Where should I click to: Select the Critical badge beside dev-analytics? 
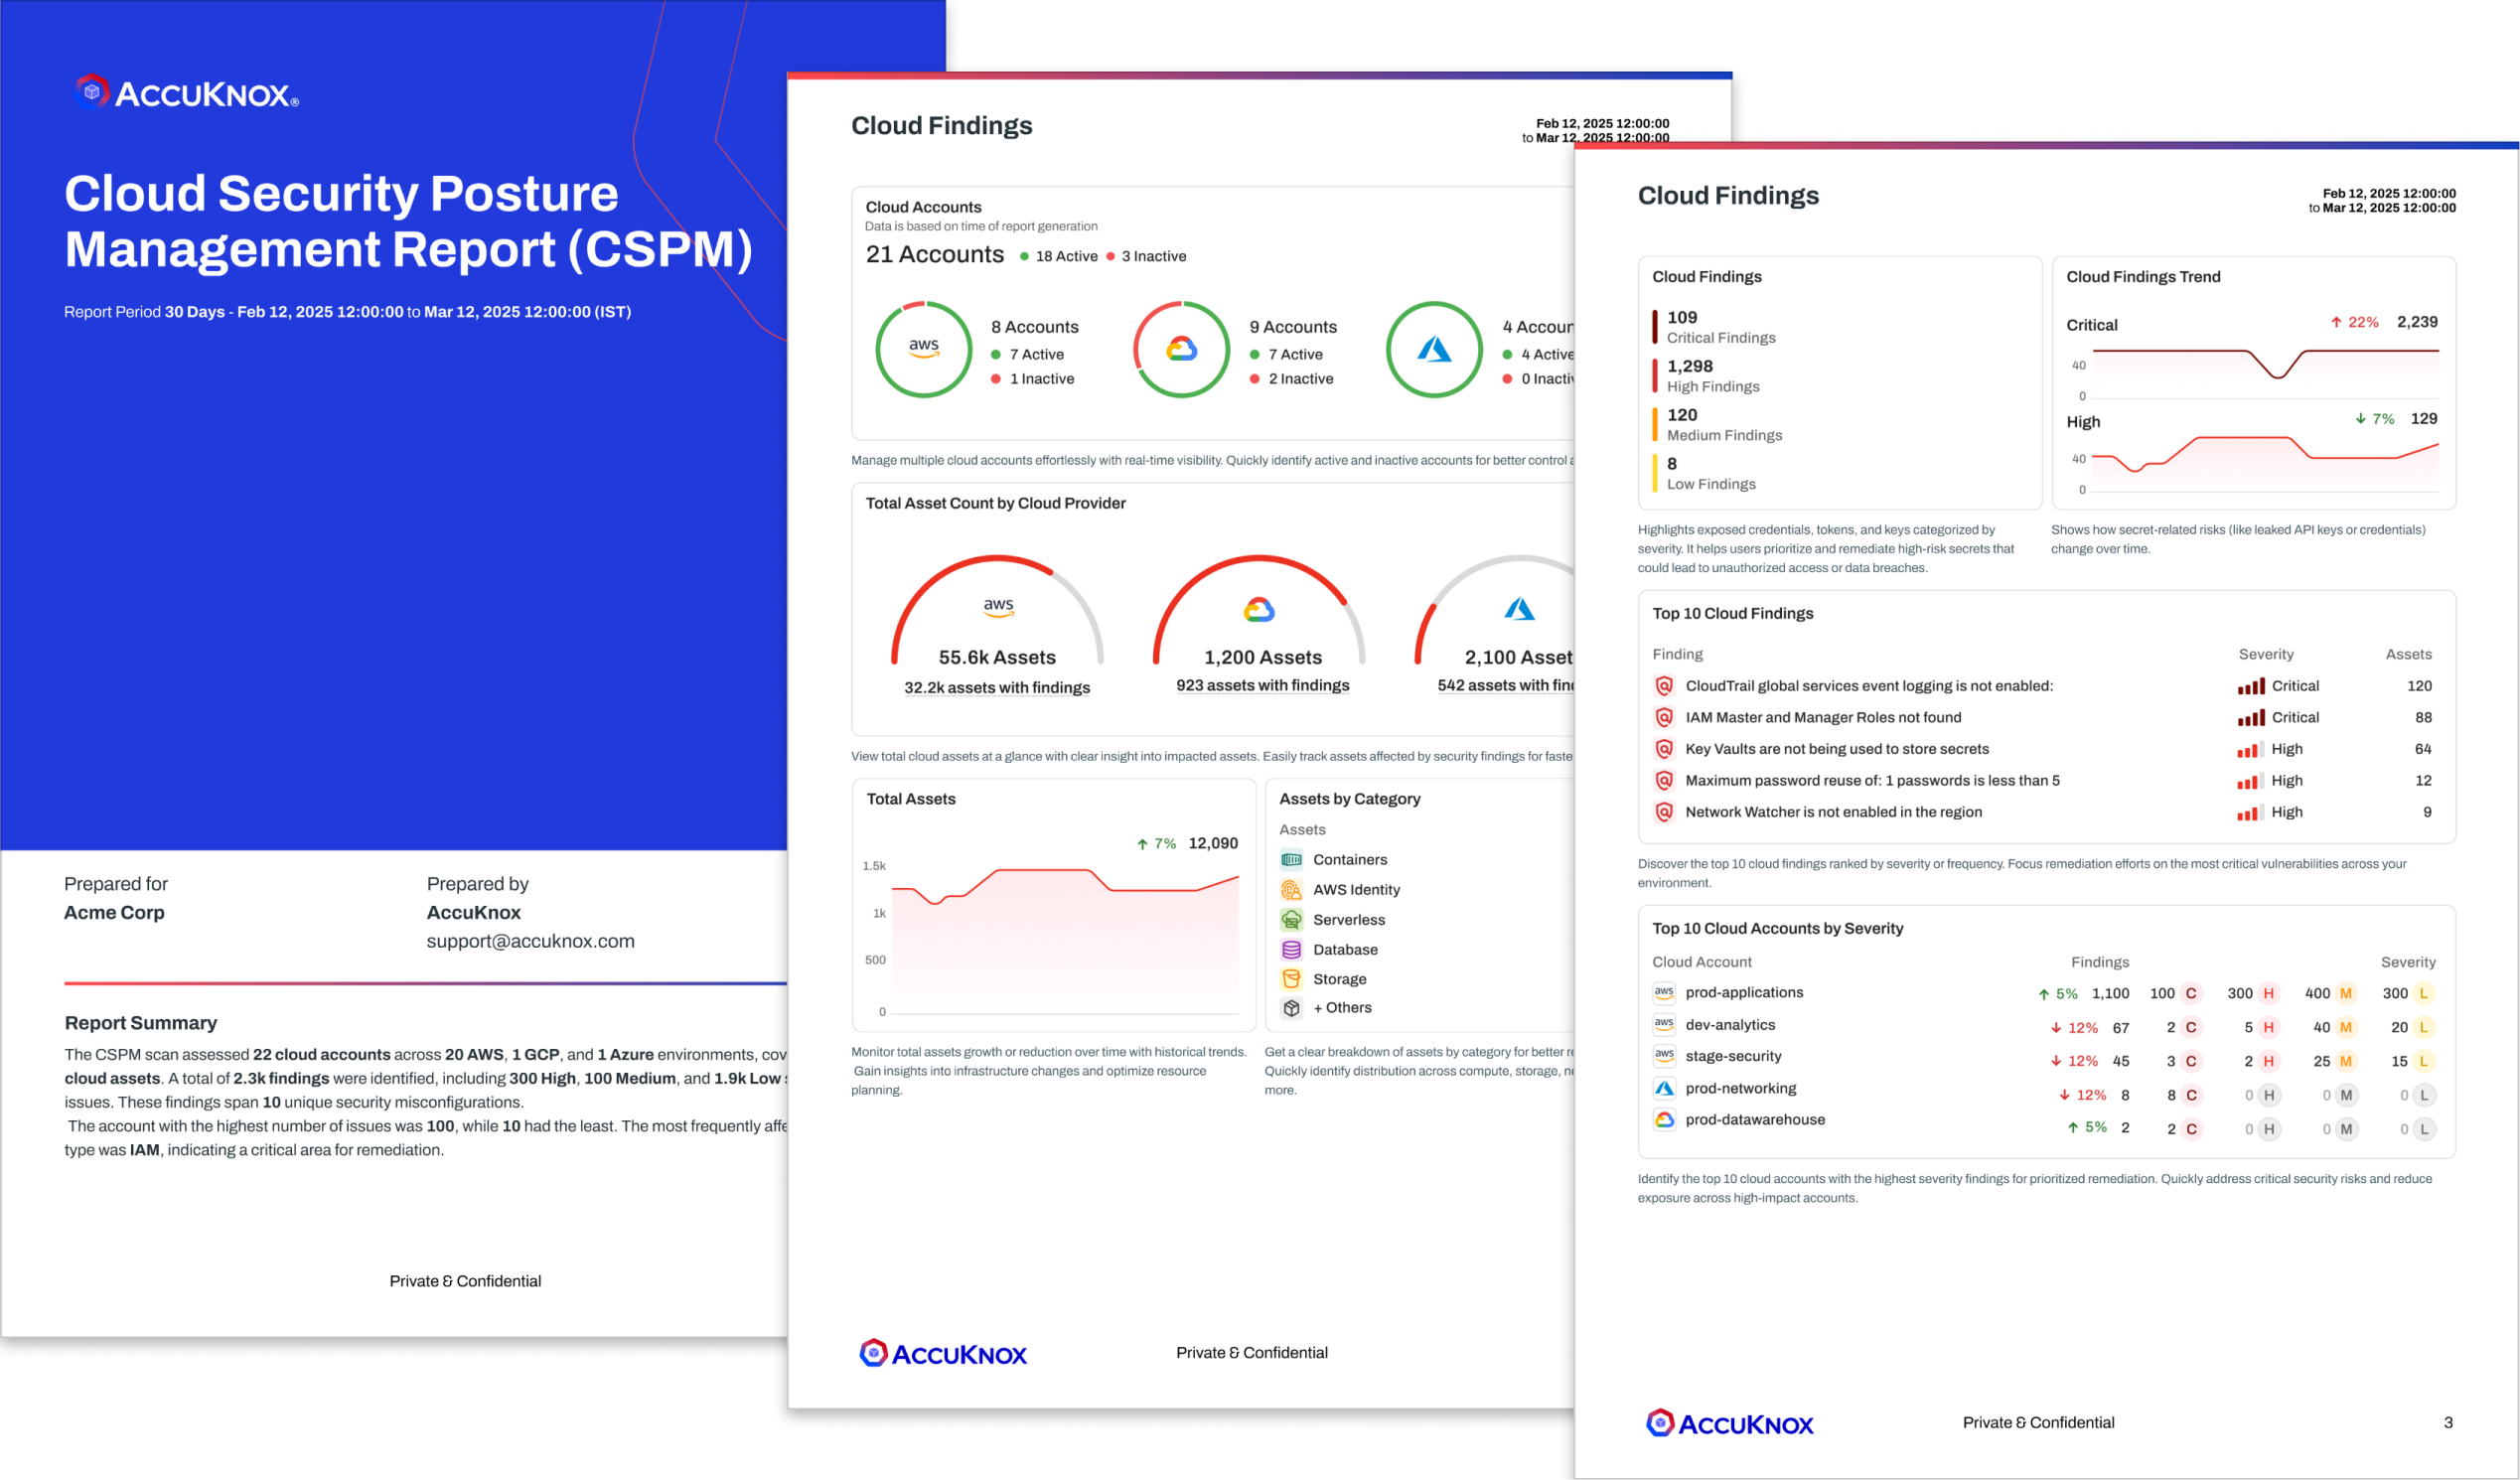2189,1026
